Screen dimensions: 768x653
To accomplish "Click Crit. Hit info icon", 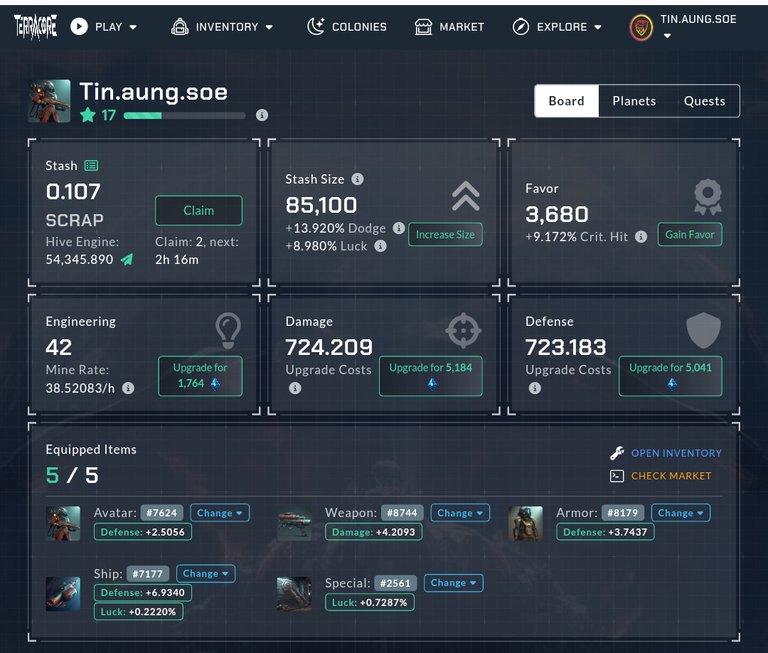I will tap(641, 237).
